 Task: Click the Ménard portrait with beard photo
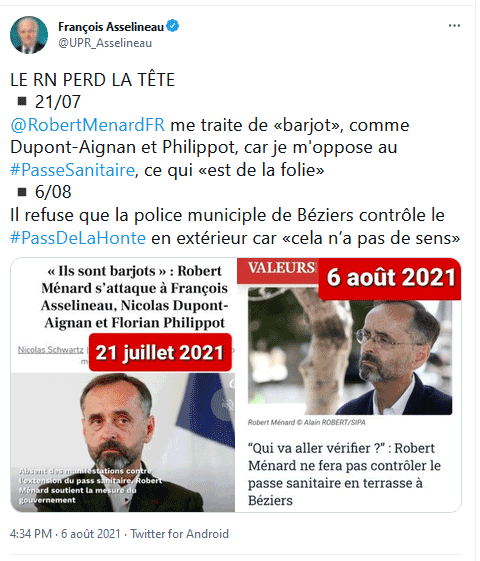(x=123, y=442)
